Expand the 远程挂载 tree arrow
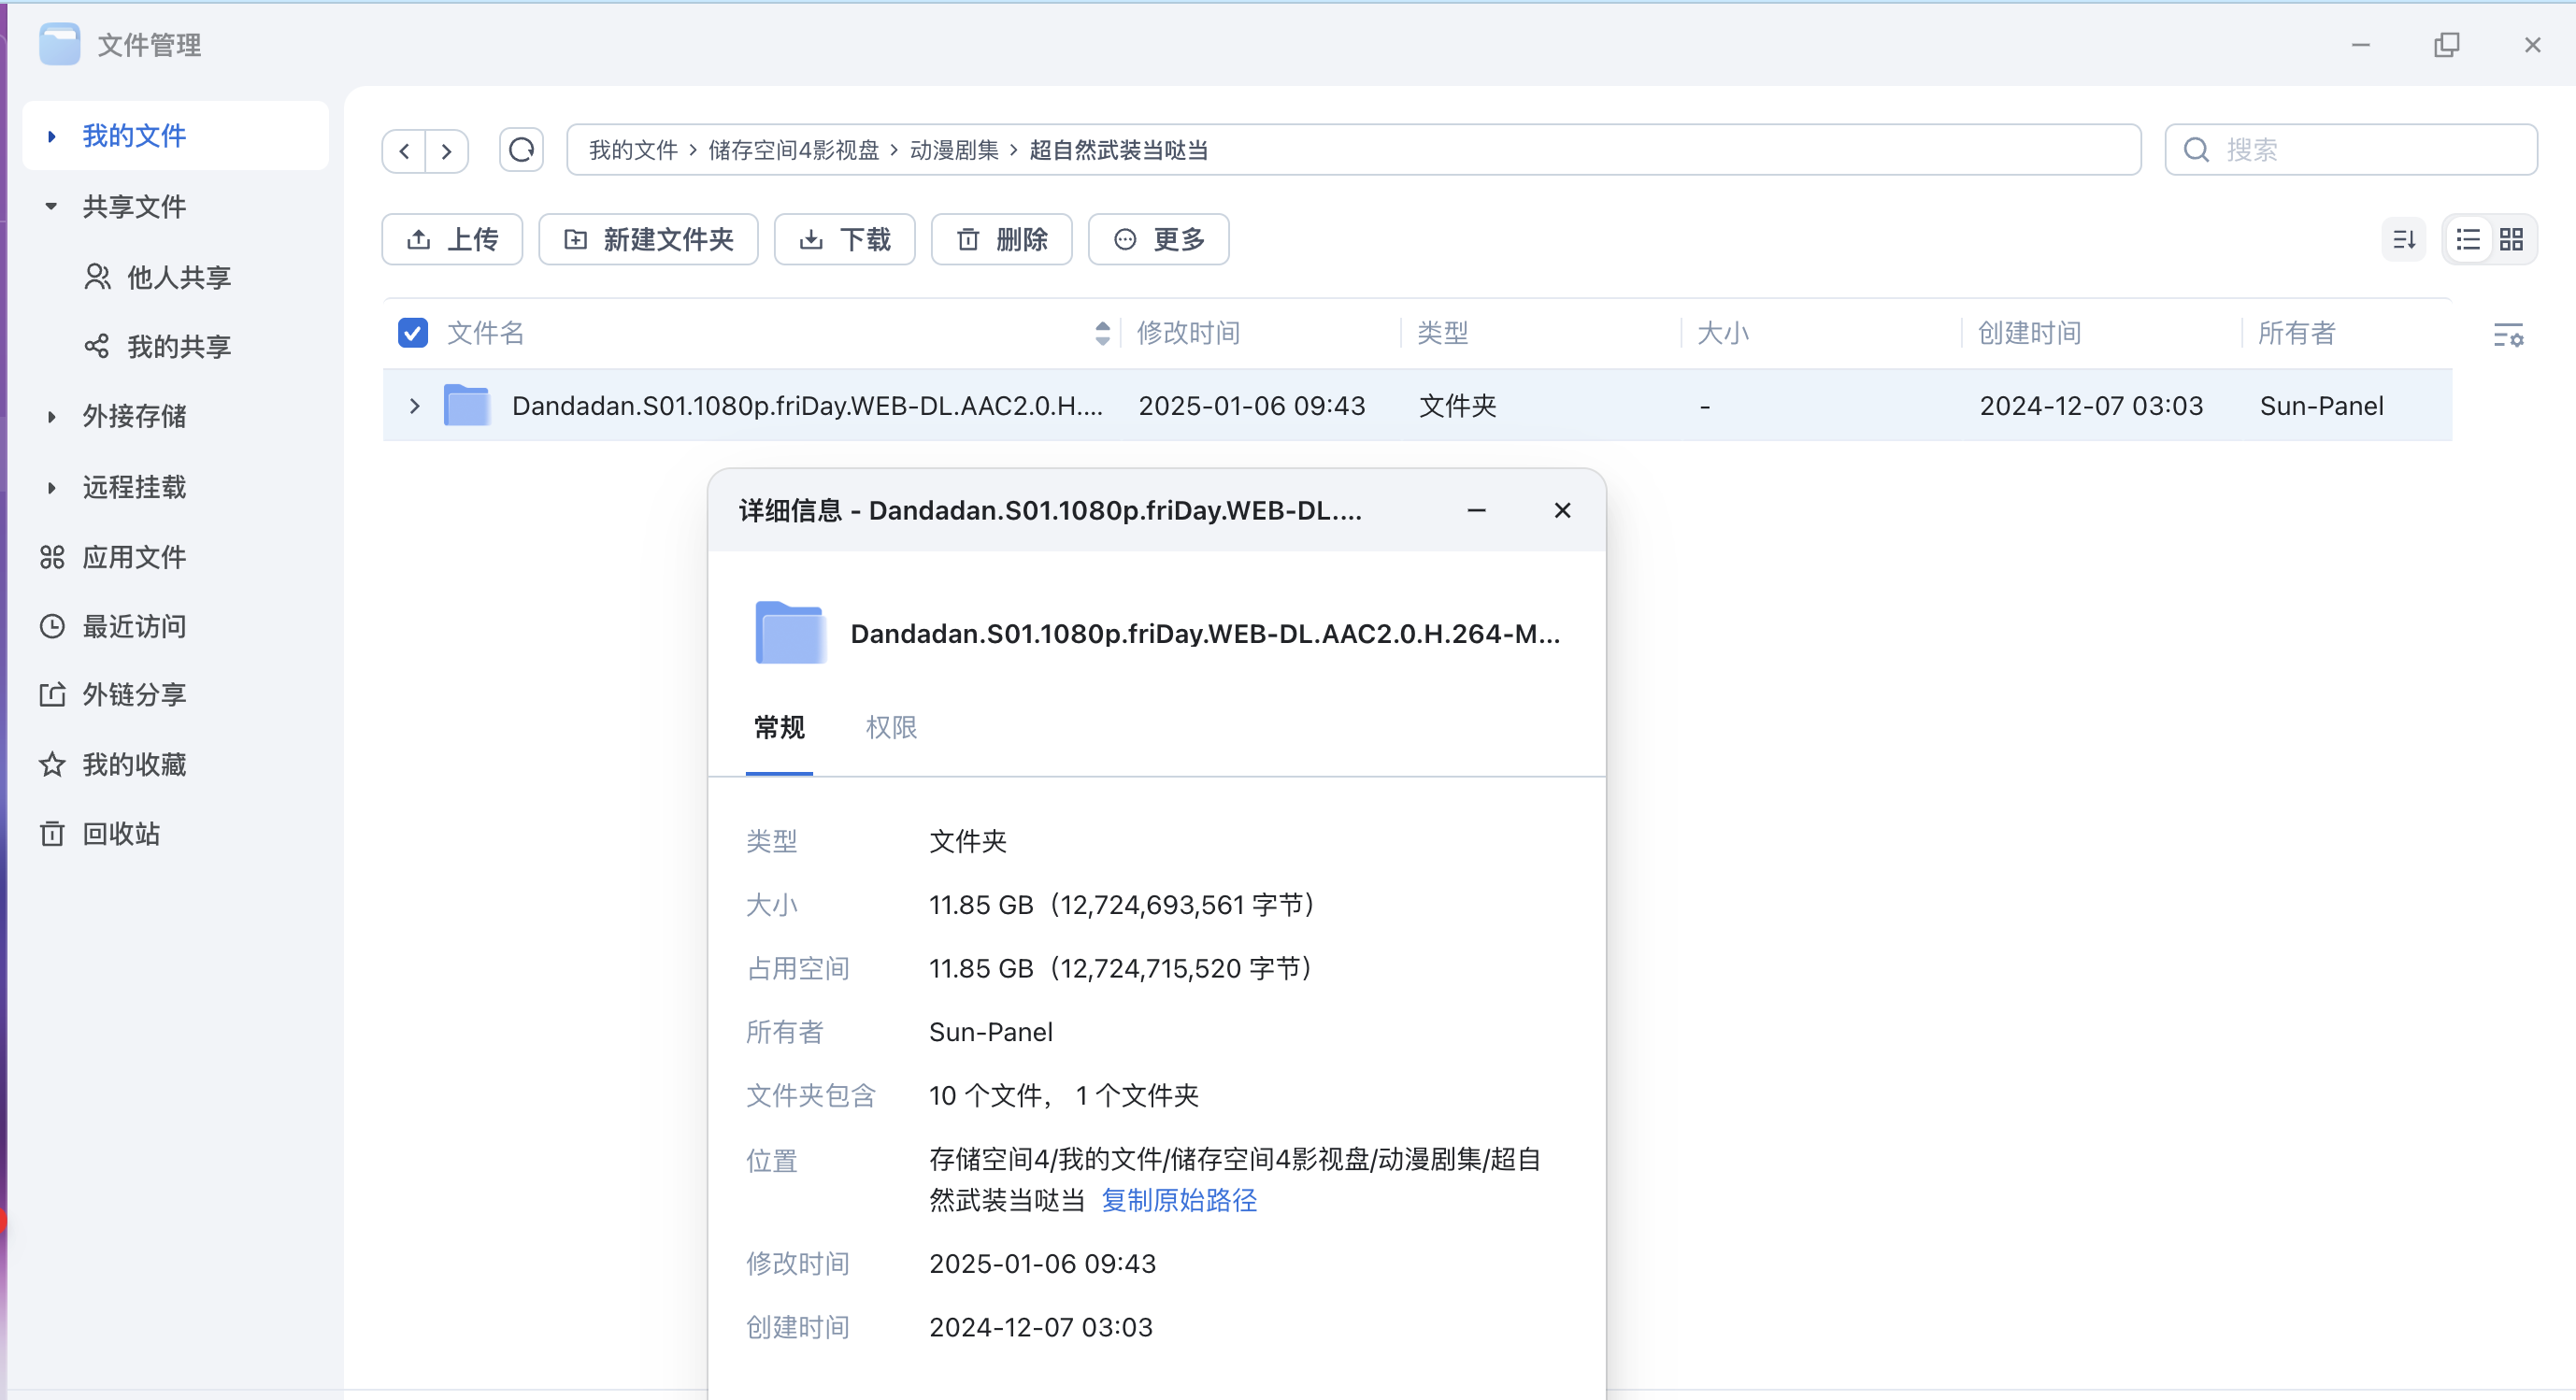2576x1400 pixels. (x=52, y=488)
